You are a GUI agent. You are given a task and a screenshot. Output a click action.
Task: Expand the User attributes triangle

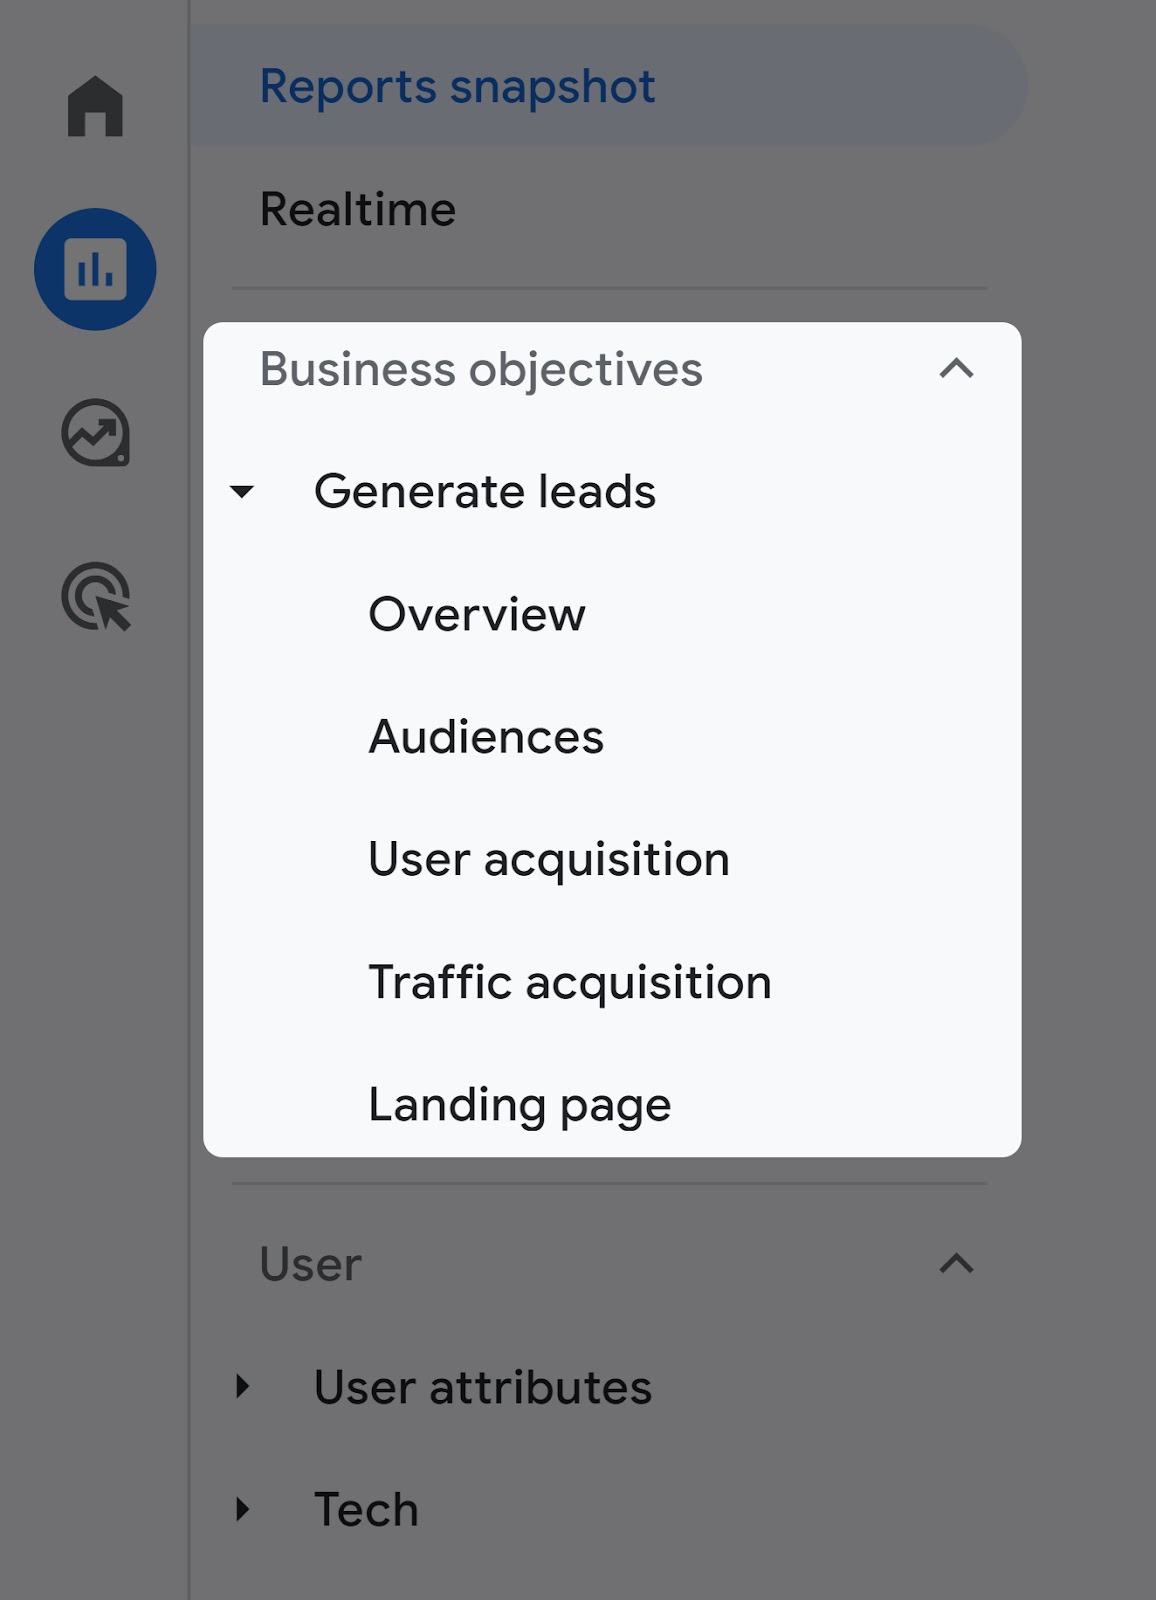point(242,1386)
